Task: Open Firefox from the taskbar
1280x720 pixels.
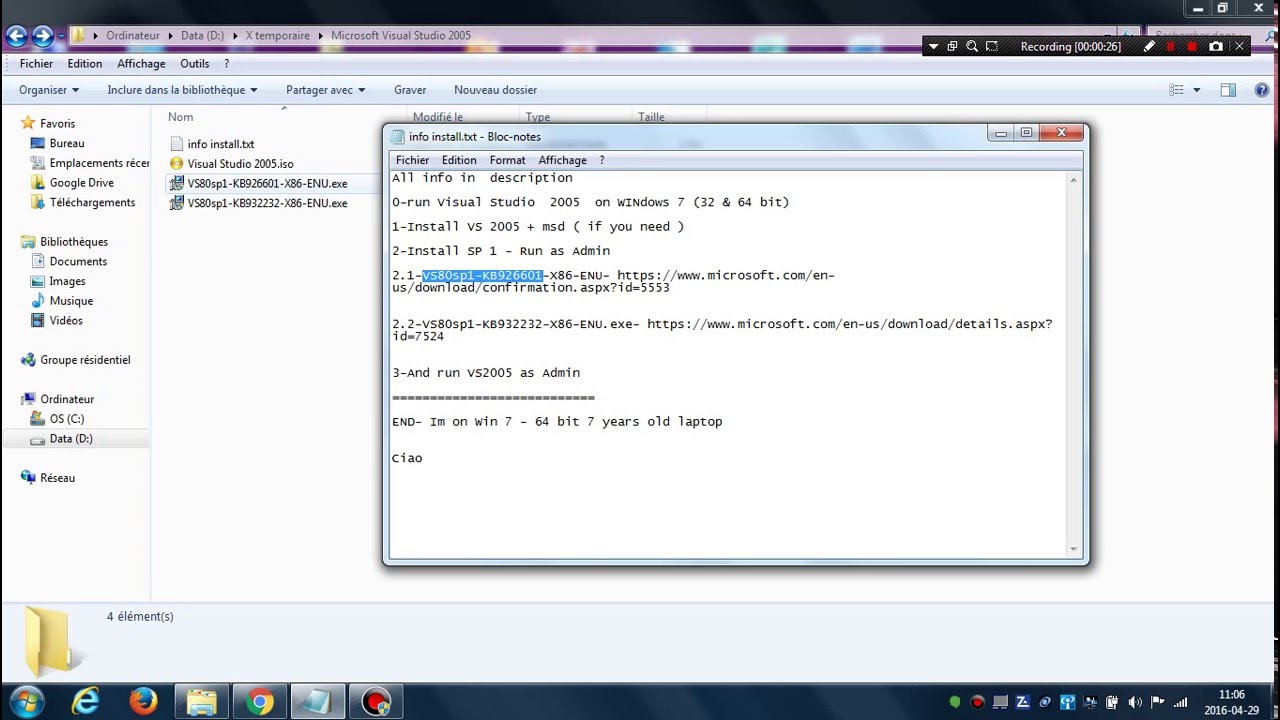Action: point(143,701)
